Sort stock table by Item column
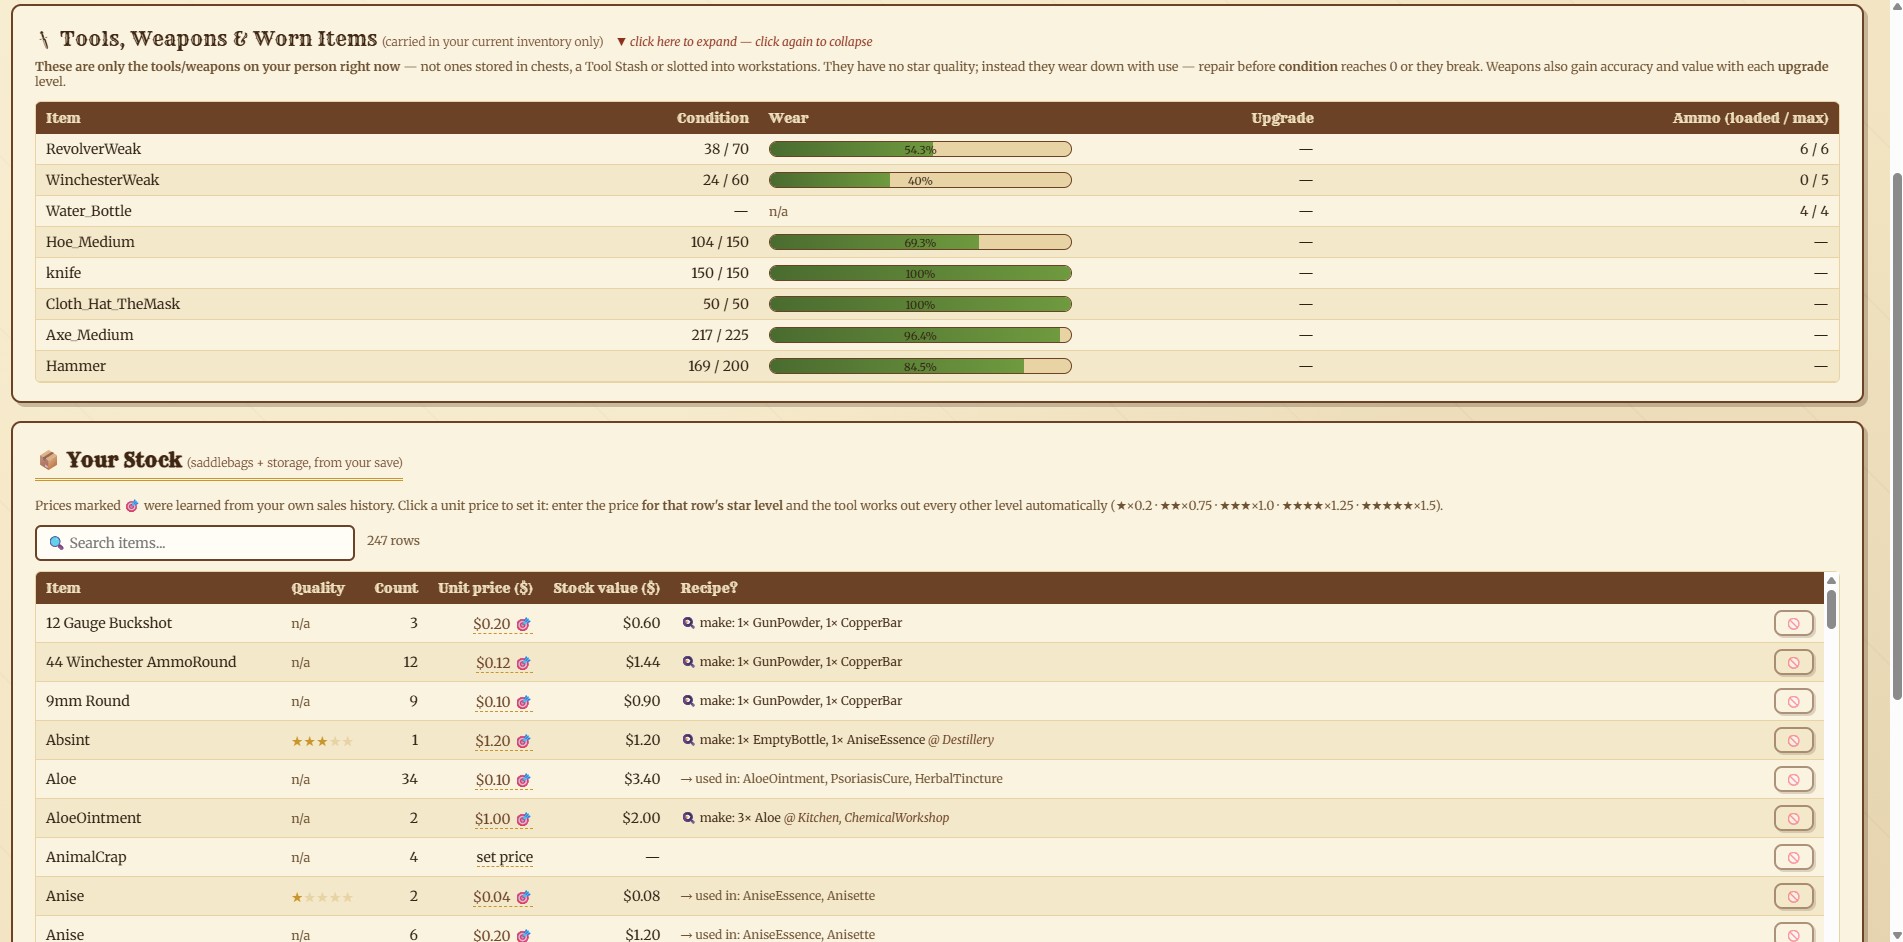The width and height of the screenshot is (1903, 942). 63,588
